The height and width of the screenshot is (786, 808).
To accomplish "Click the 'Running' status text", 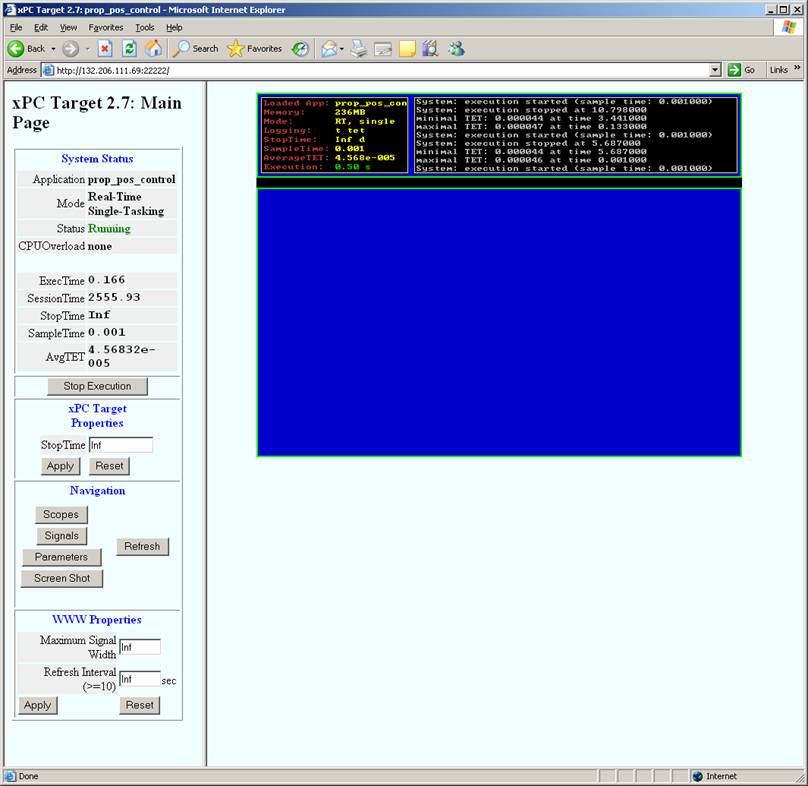I will pos(109,228).
